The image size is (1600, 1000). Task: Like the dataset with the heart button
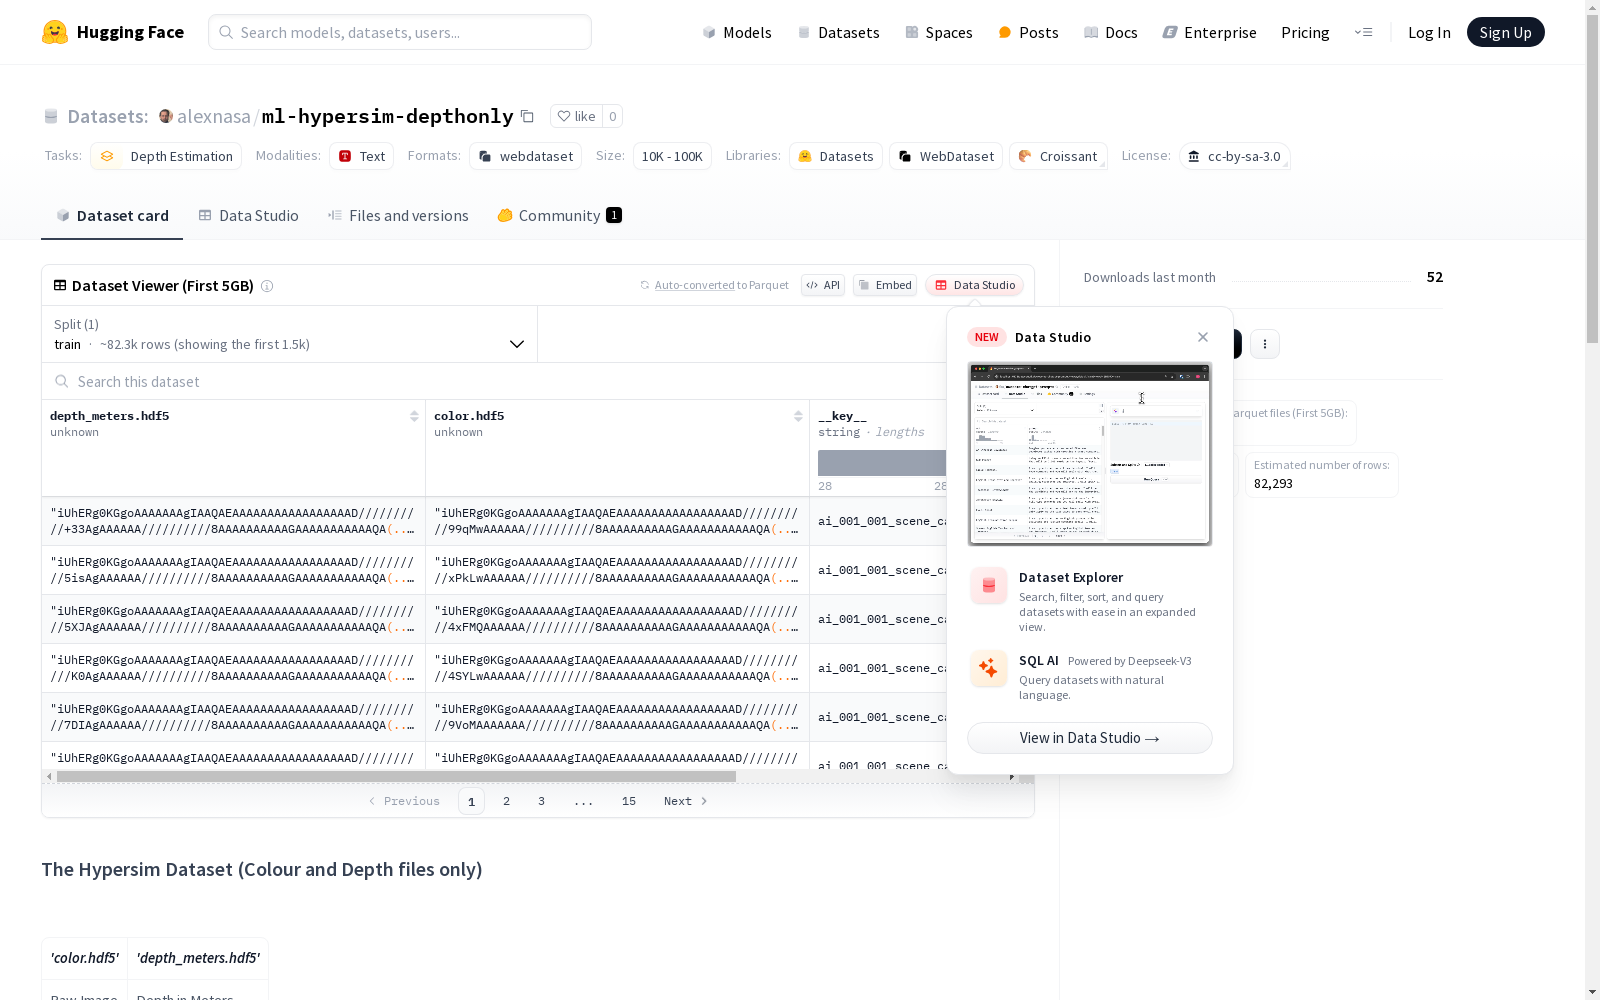pyautogui.click(x=576, y=116)
